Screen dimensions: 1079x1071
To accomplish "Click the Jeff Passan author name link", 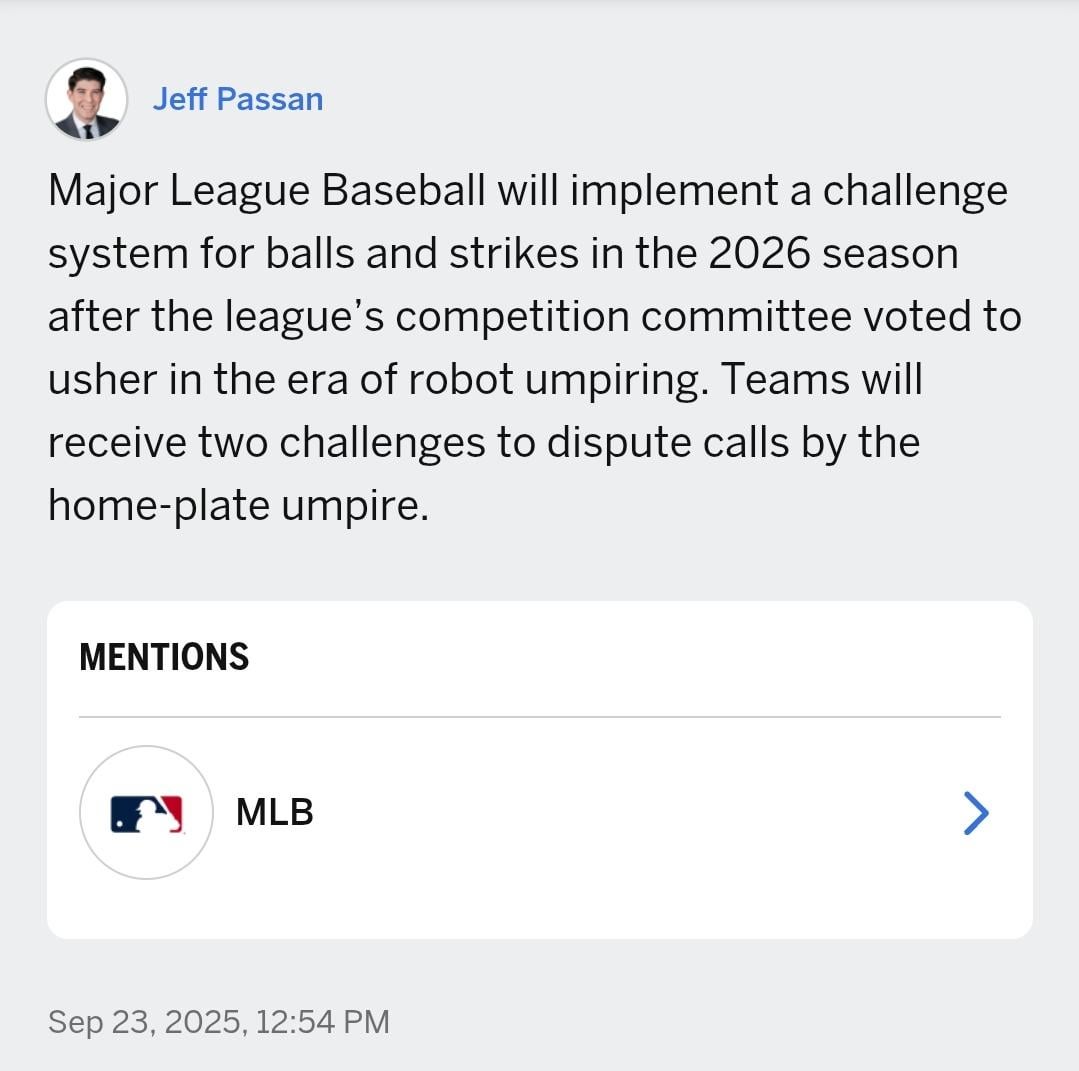I will tap(237, 99).
